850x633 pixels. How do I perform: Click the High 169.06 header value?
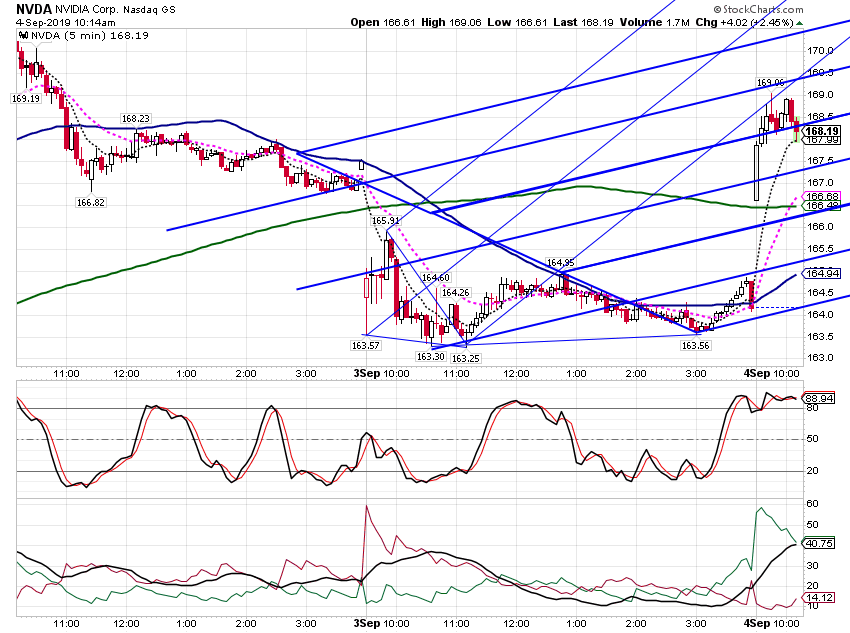tap(451, 22)
